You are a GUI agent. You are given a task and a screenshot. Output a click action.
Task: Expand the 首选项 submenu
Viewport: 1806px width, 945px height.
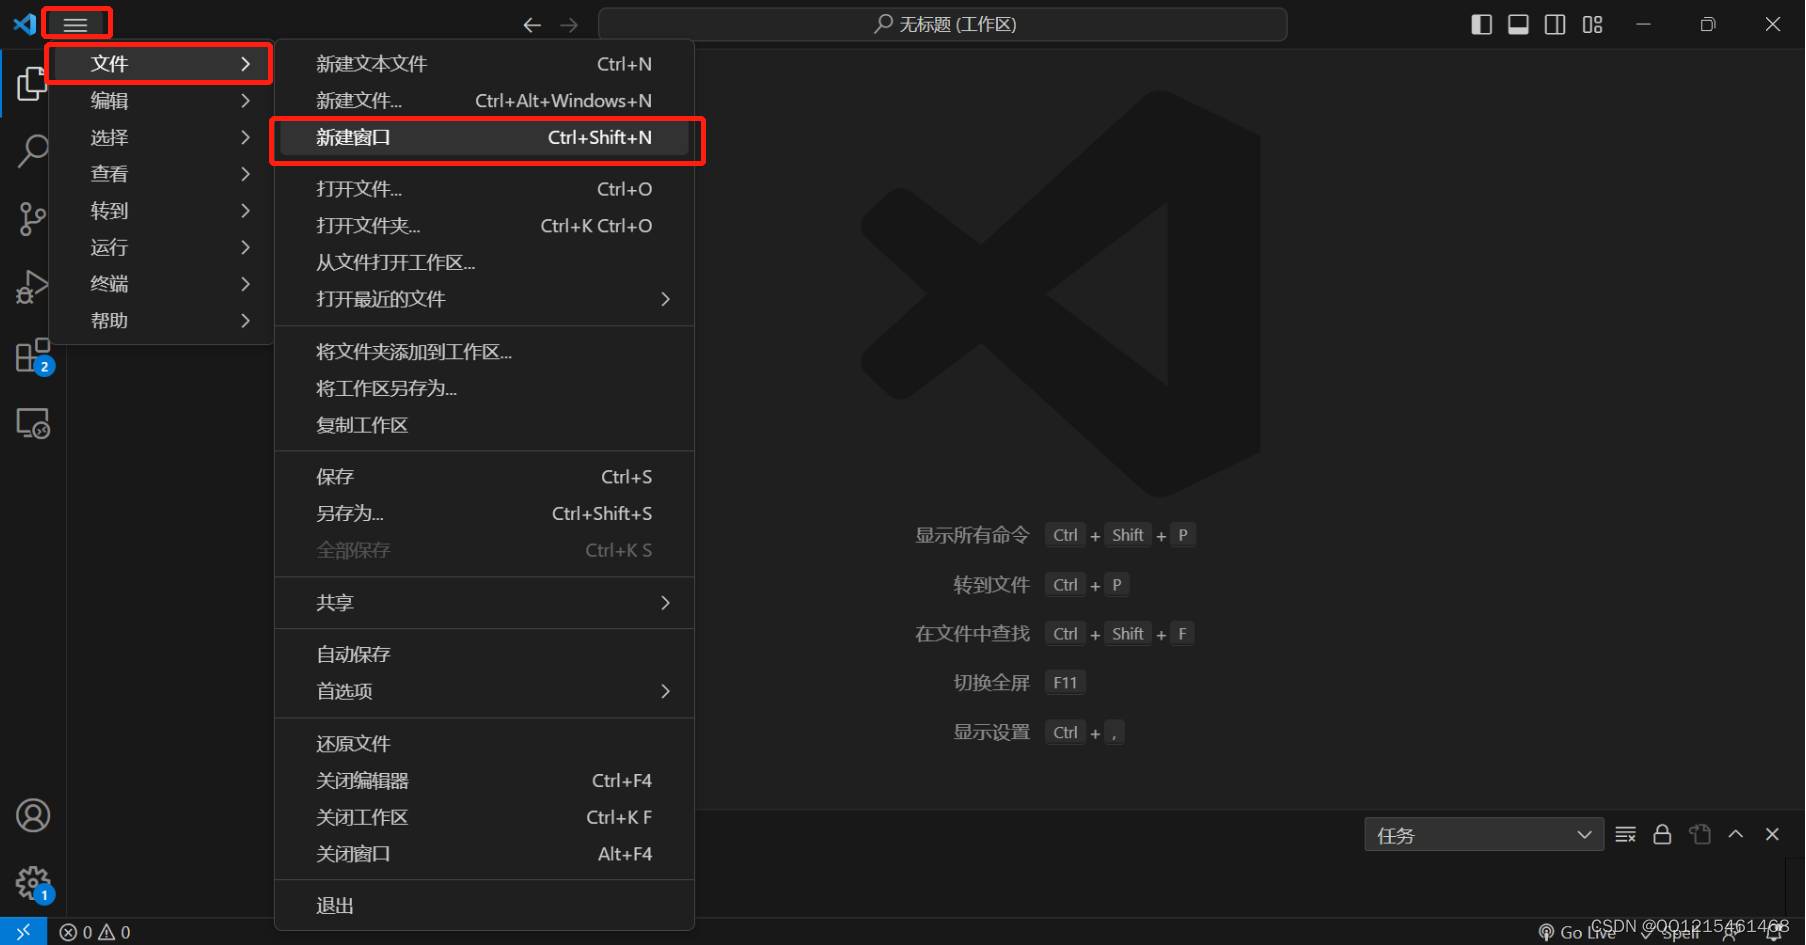pos(484,691)
